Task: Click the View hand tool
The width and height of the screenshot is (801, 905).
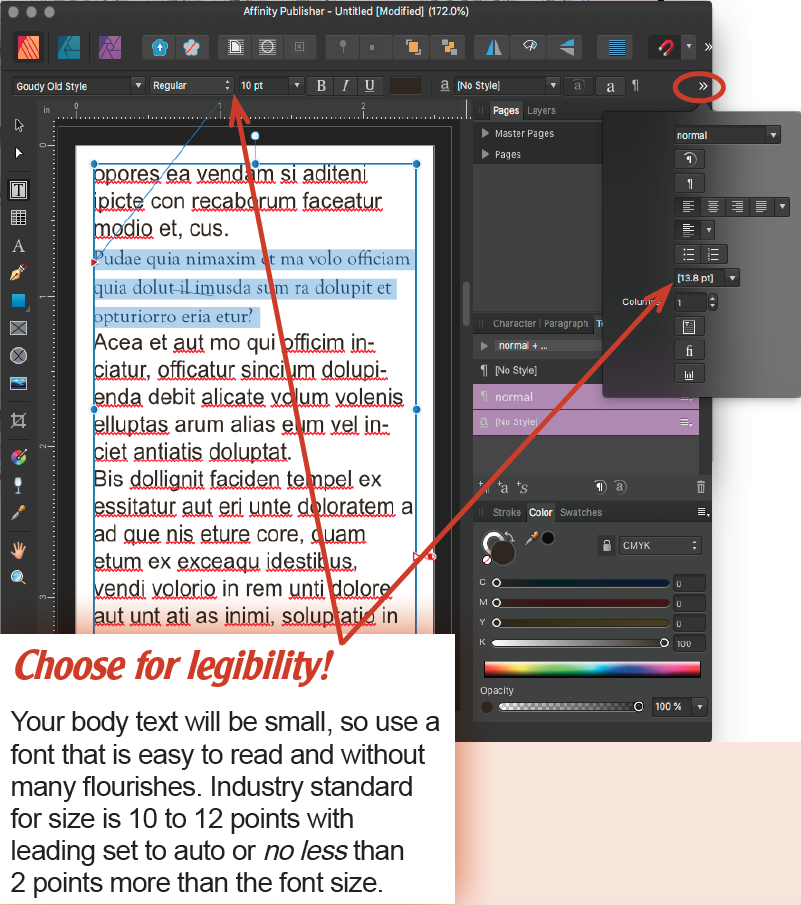Action: pyautogui.click(x=18, y=549)
